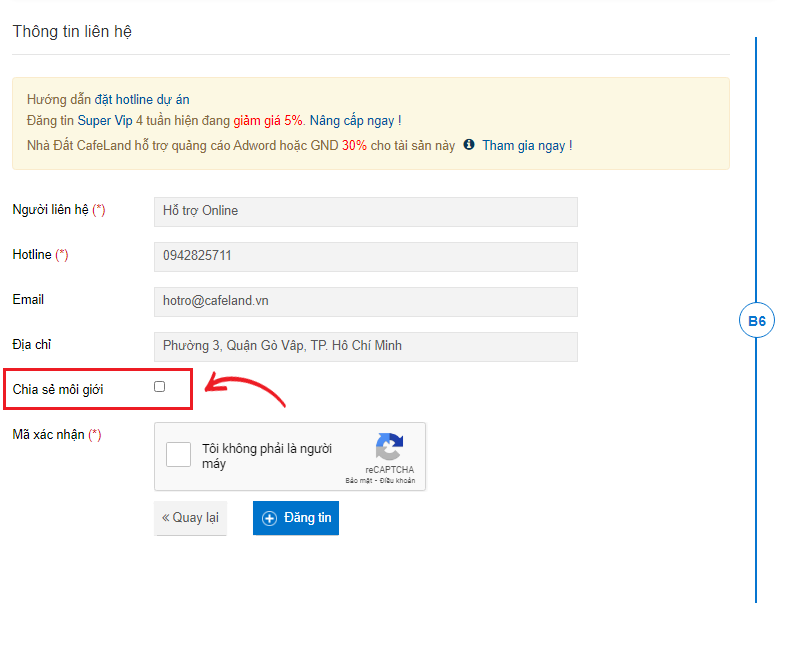Viewport: 788px width, 660px height.
Task: Focus the 'Người liên hệ' input field
Action: 366,212
